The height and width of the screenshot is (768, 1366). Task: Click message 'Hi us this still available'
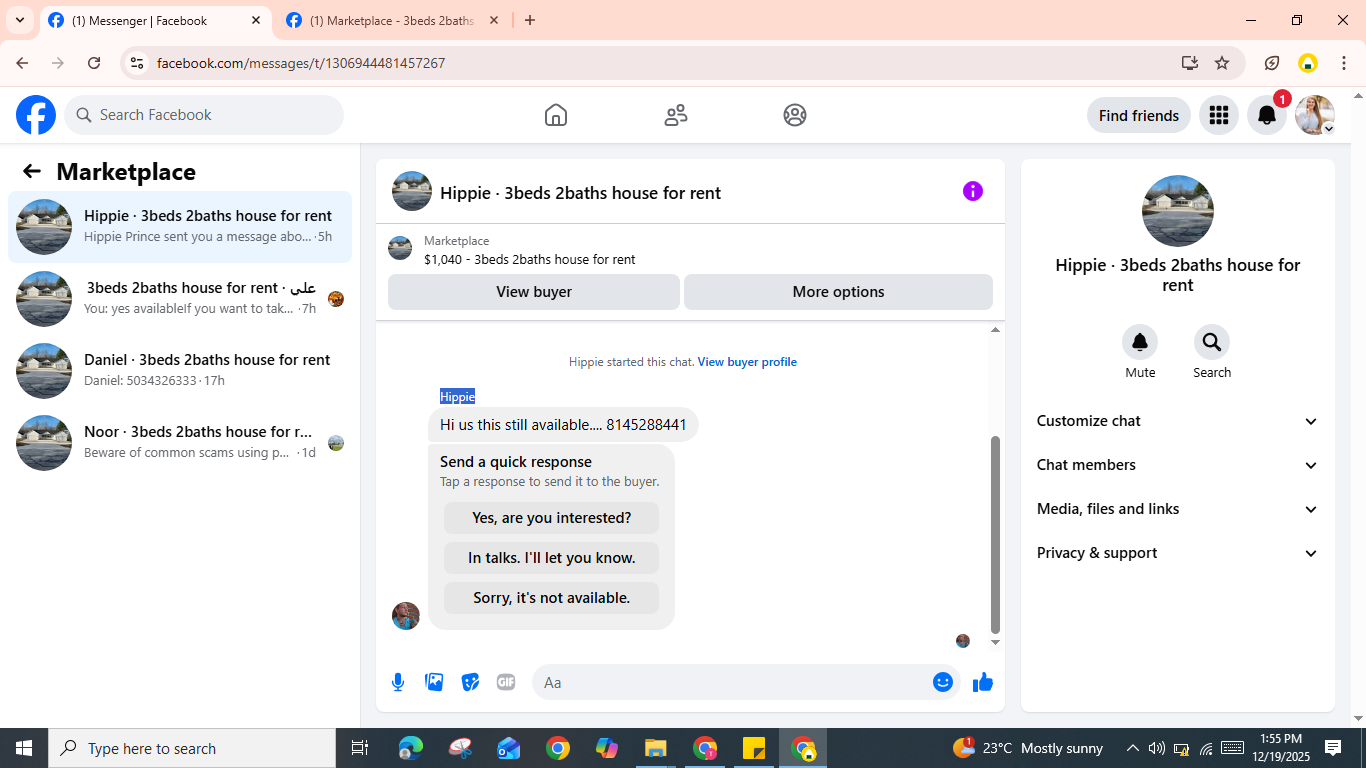point(563,425)
